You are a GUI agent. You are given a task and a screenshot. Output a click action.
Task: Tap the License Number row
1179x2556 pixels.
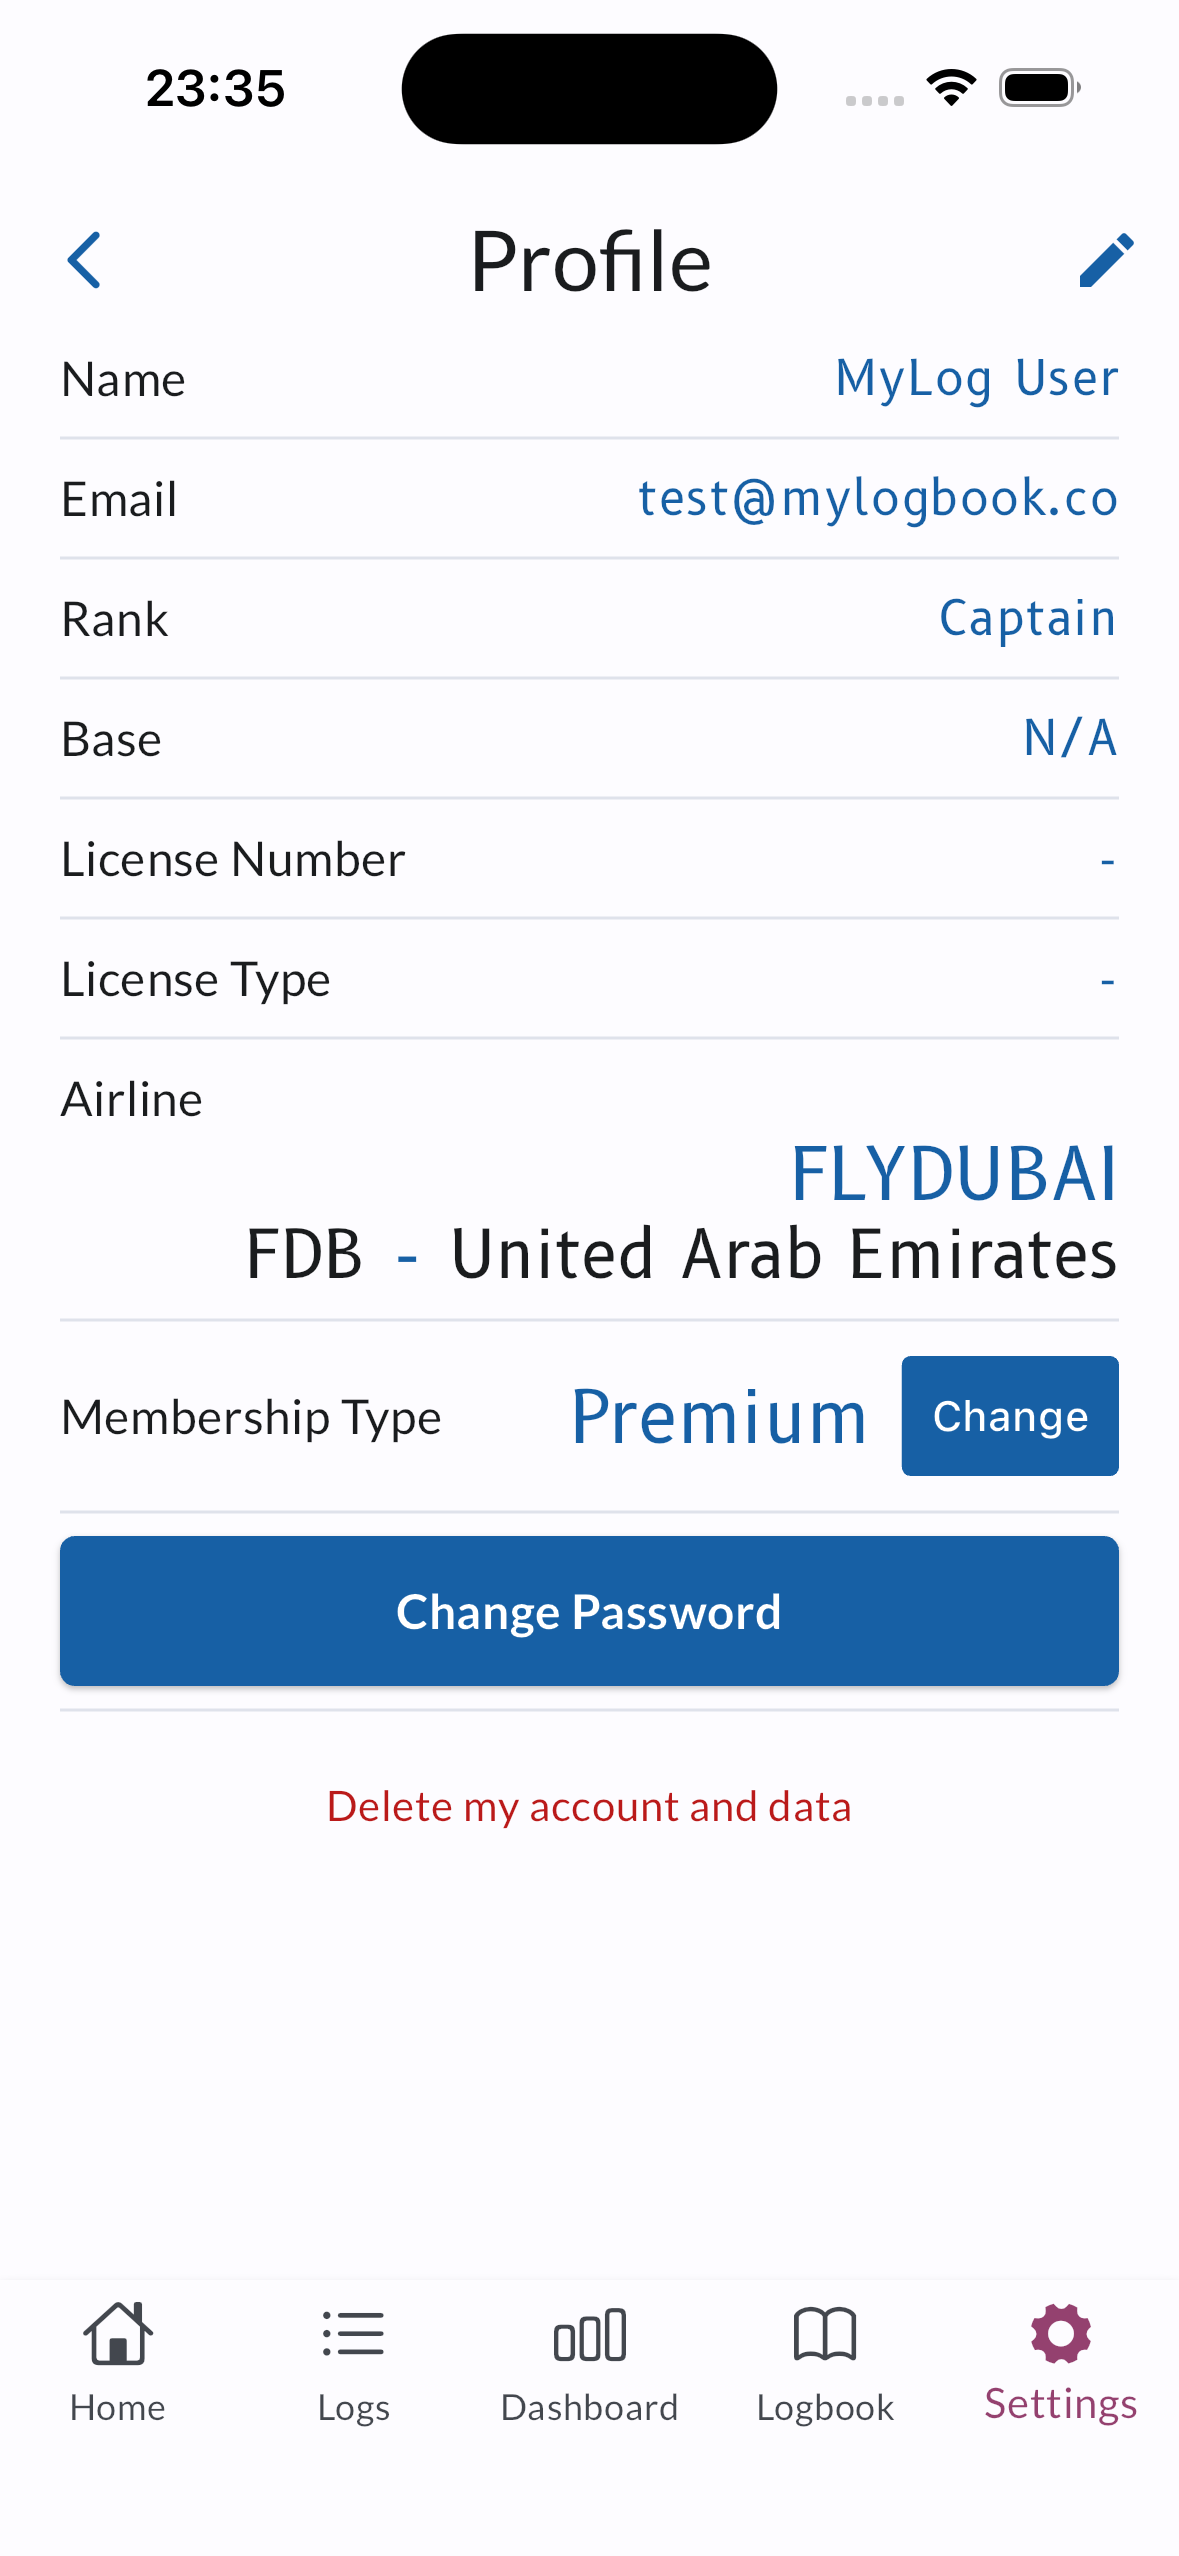(x=589, y=859)
